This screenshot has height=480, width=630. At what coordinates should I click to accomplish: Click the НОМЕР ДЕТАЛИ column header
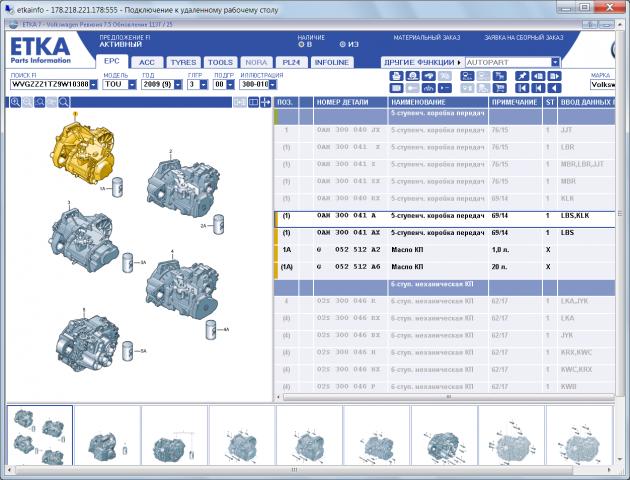[350, 102]
